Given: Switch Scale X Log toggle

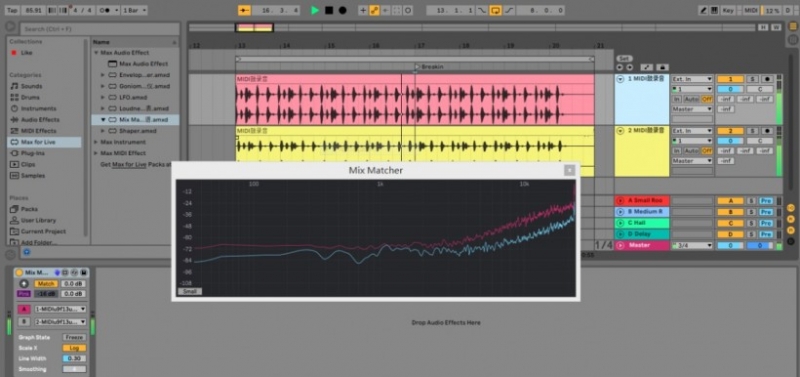Looking at the screenshot, I should coord(74,348).
